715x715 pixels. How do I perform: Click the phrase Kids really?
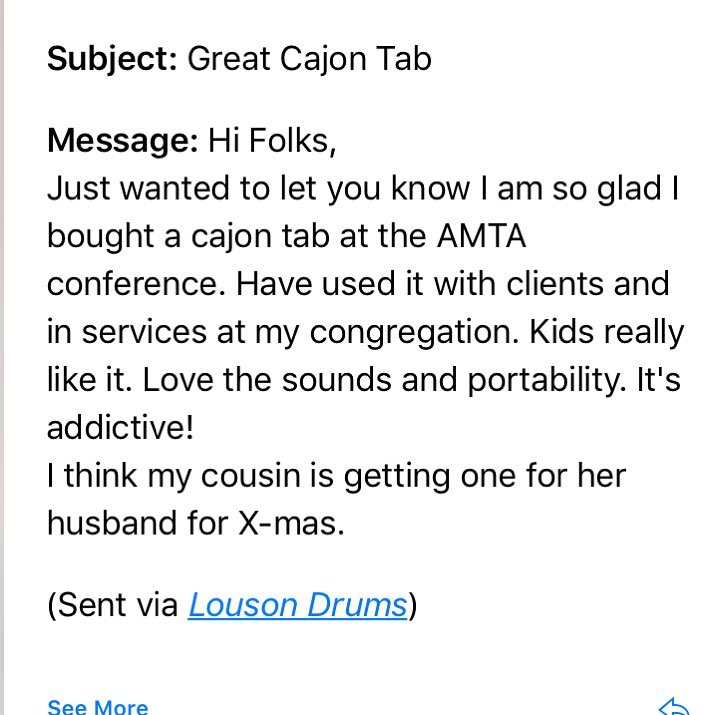(606, 333)
